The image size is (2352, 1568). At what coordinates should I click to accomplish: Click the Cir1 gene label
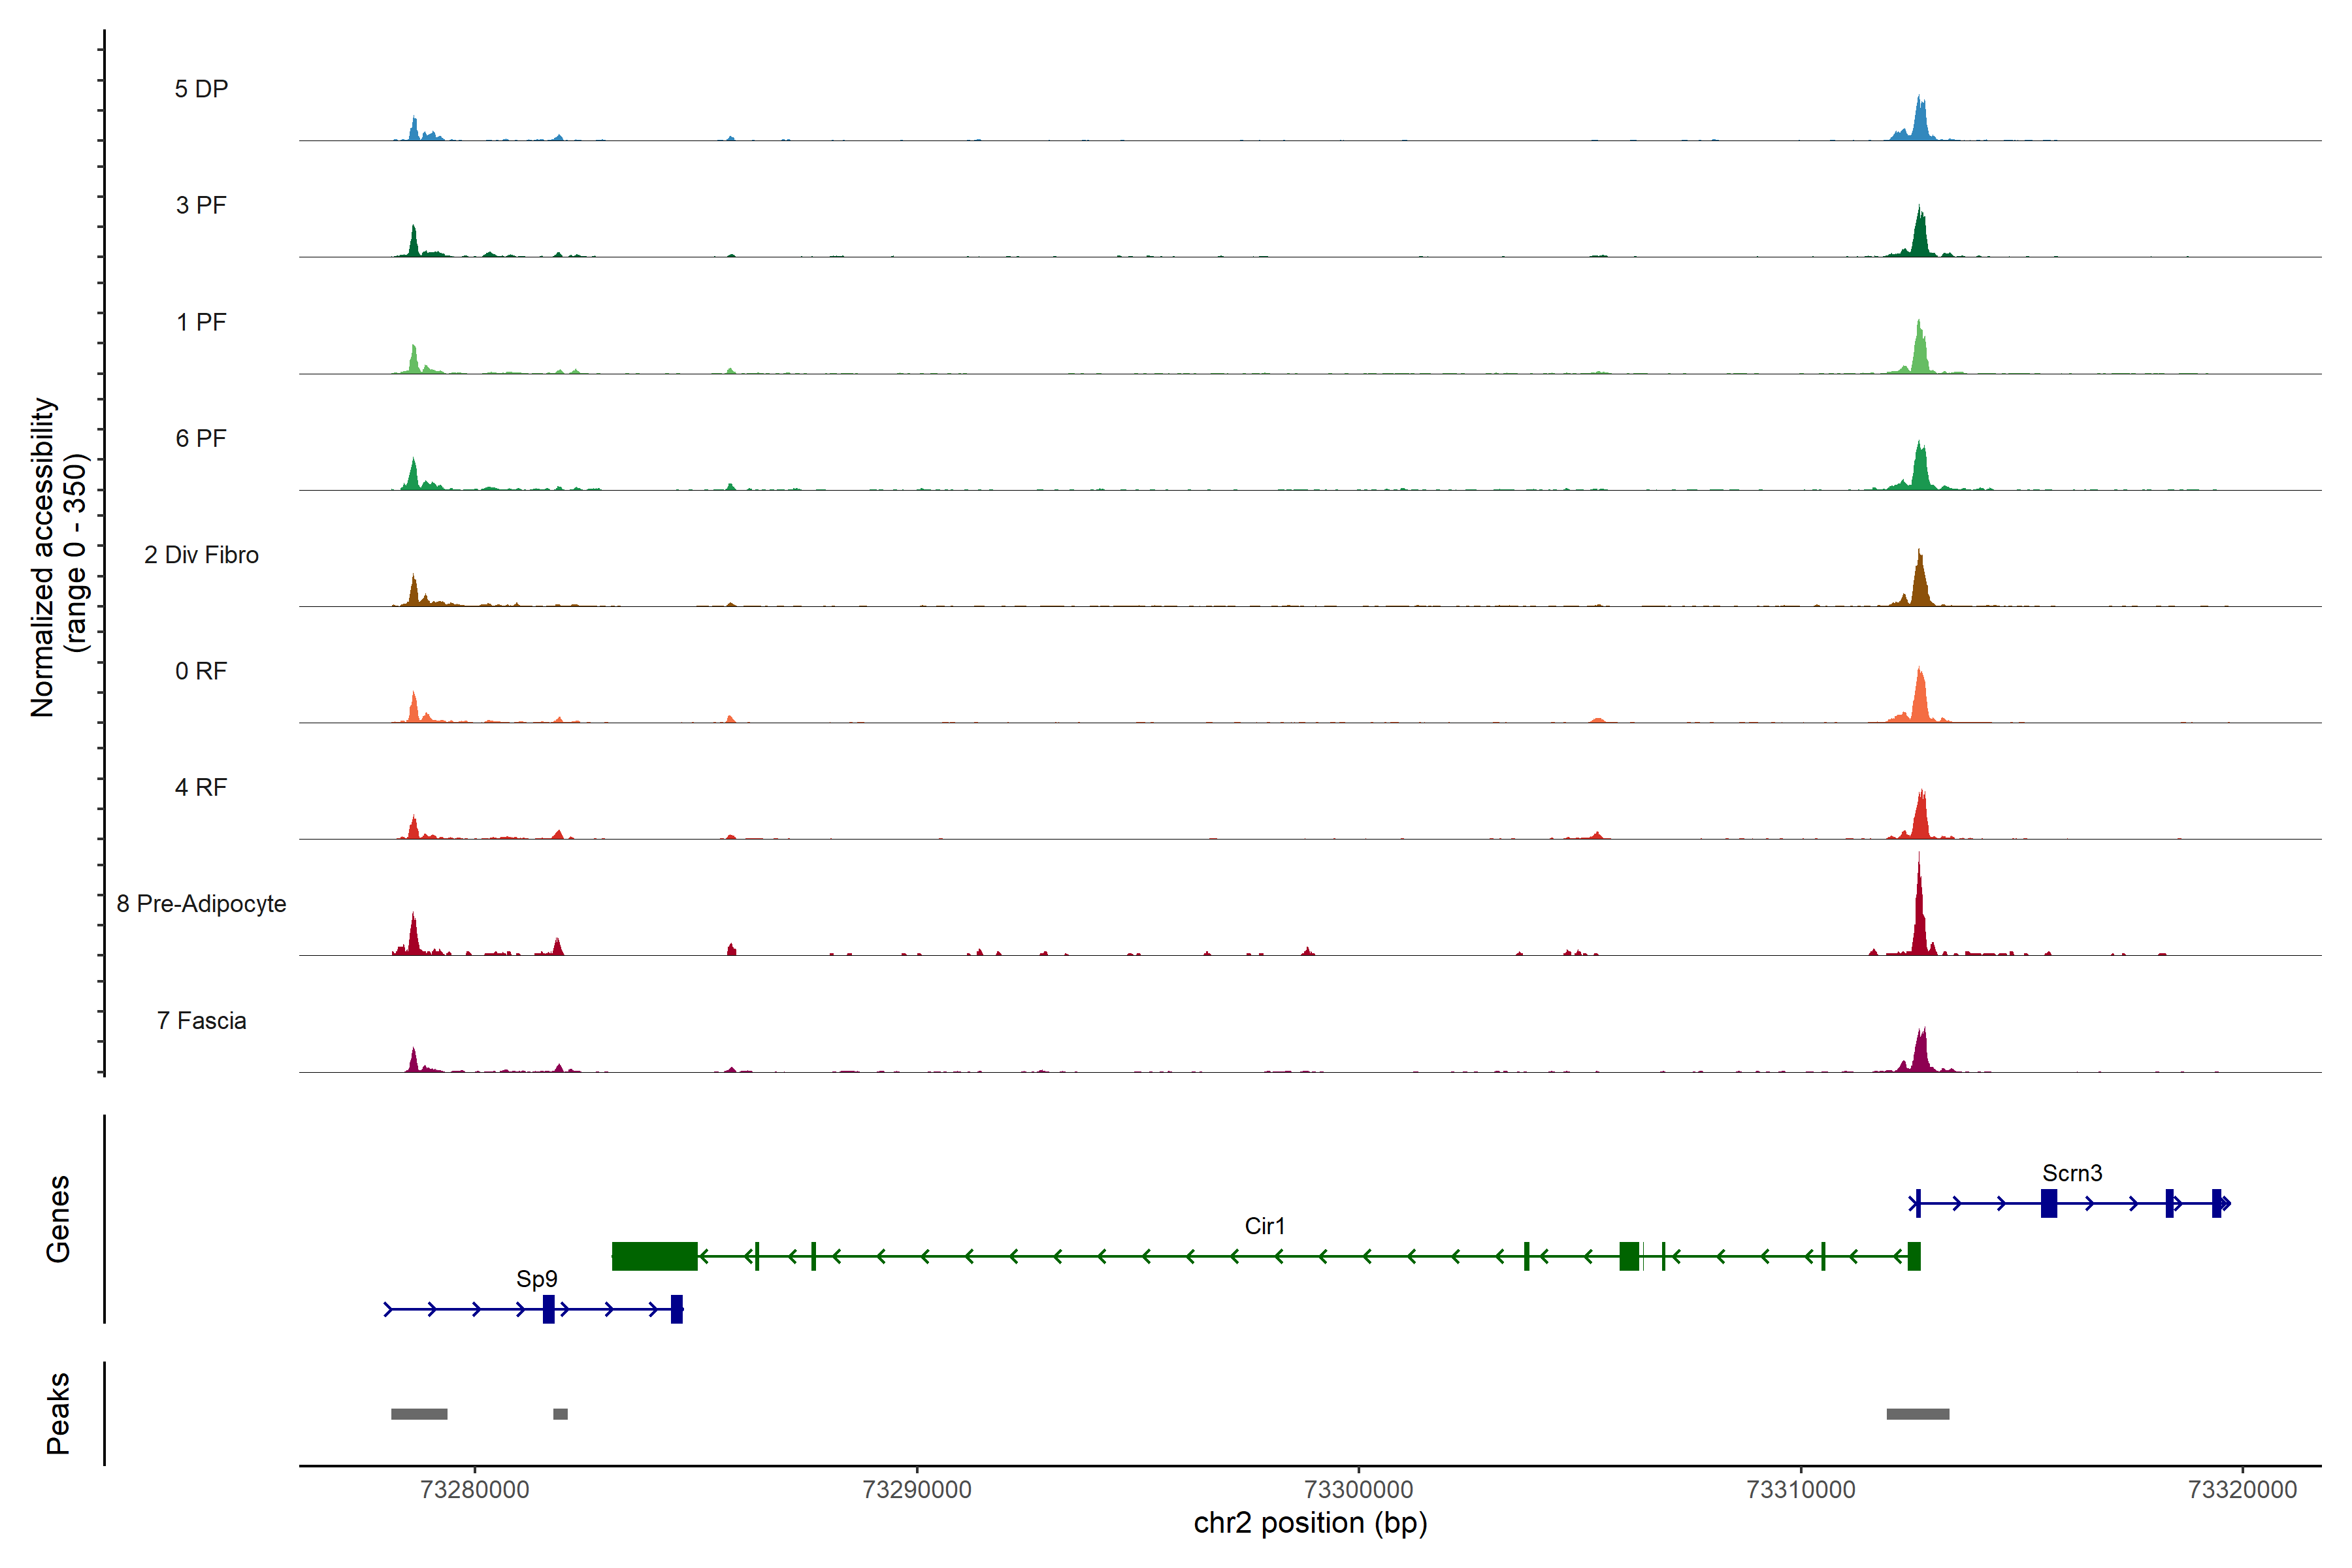(1264, 1226)
